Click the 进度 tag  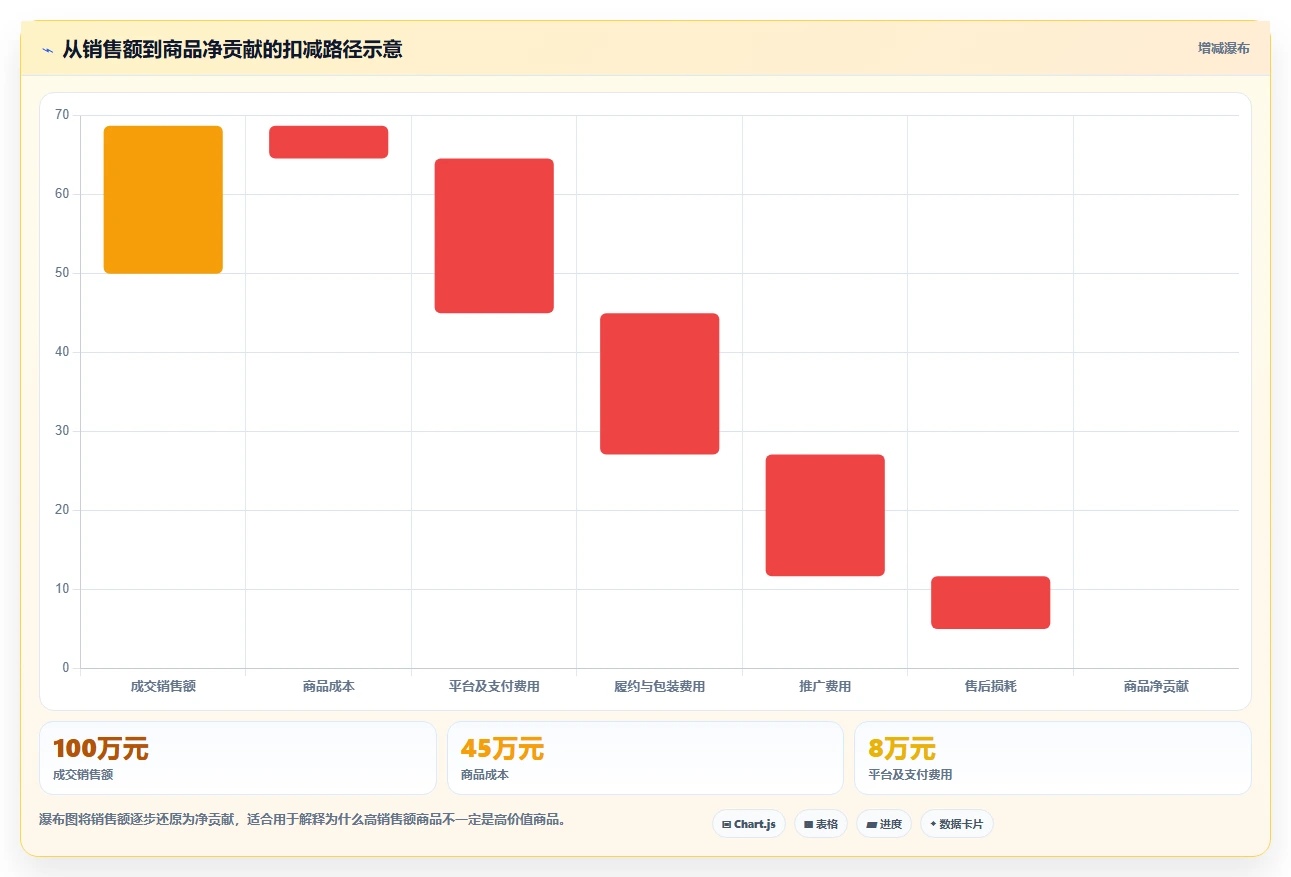884,824
